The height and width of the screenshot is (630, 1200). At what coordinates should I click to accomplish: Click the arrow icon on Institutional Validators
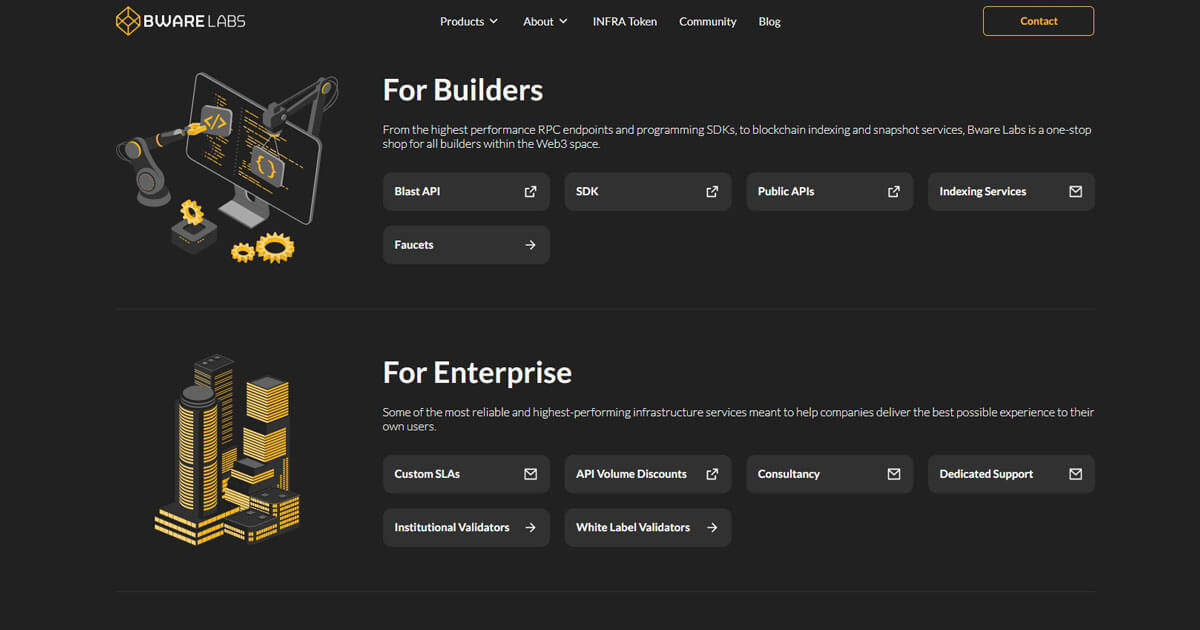click(x=530, y=527)
